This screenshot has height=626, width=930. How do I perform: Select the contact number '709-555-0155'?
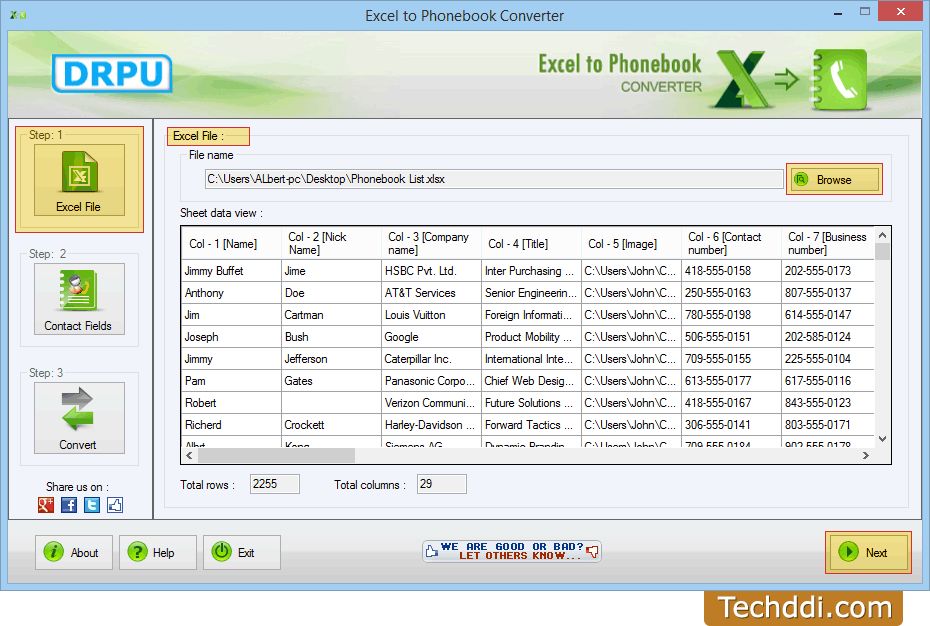731,359
